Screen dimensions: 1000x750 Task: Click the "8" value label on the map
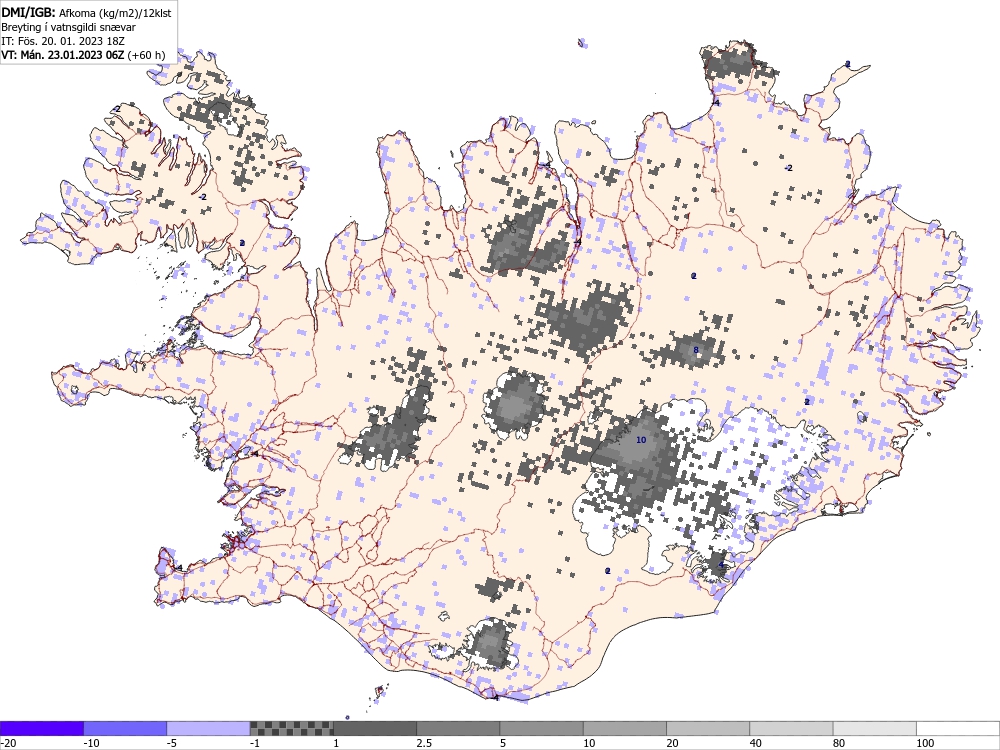696,349
